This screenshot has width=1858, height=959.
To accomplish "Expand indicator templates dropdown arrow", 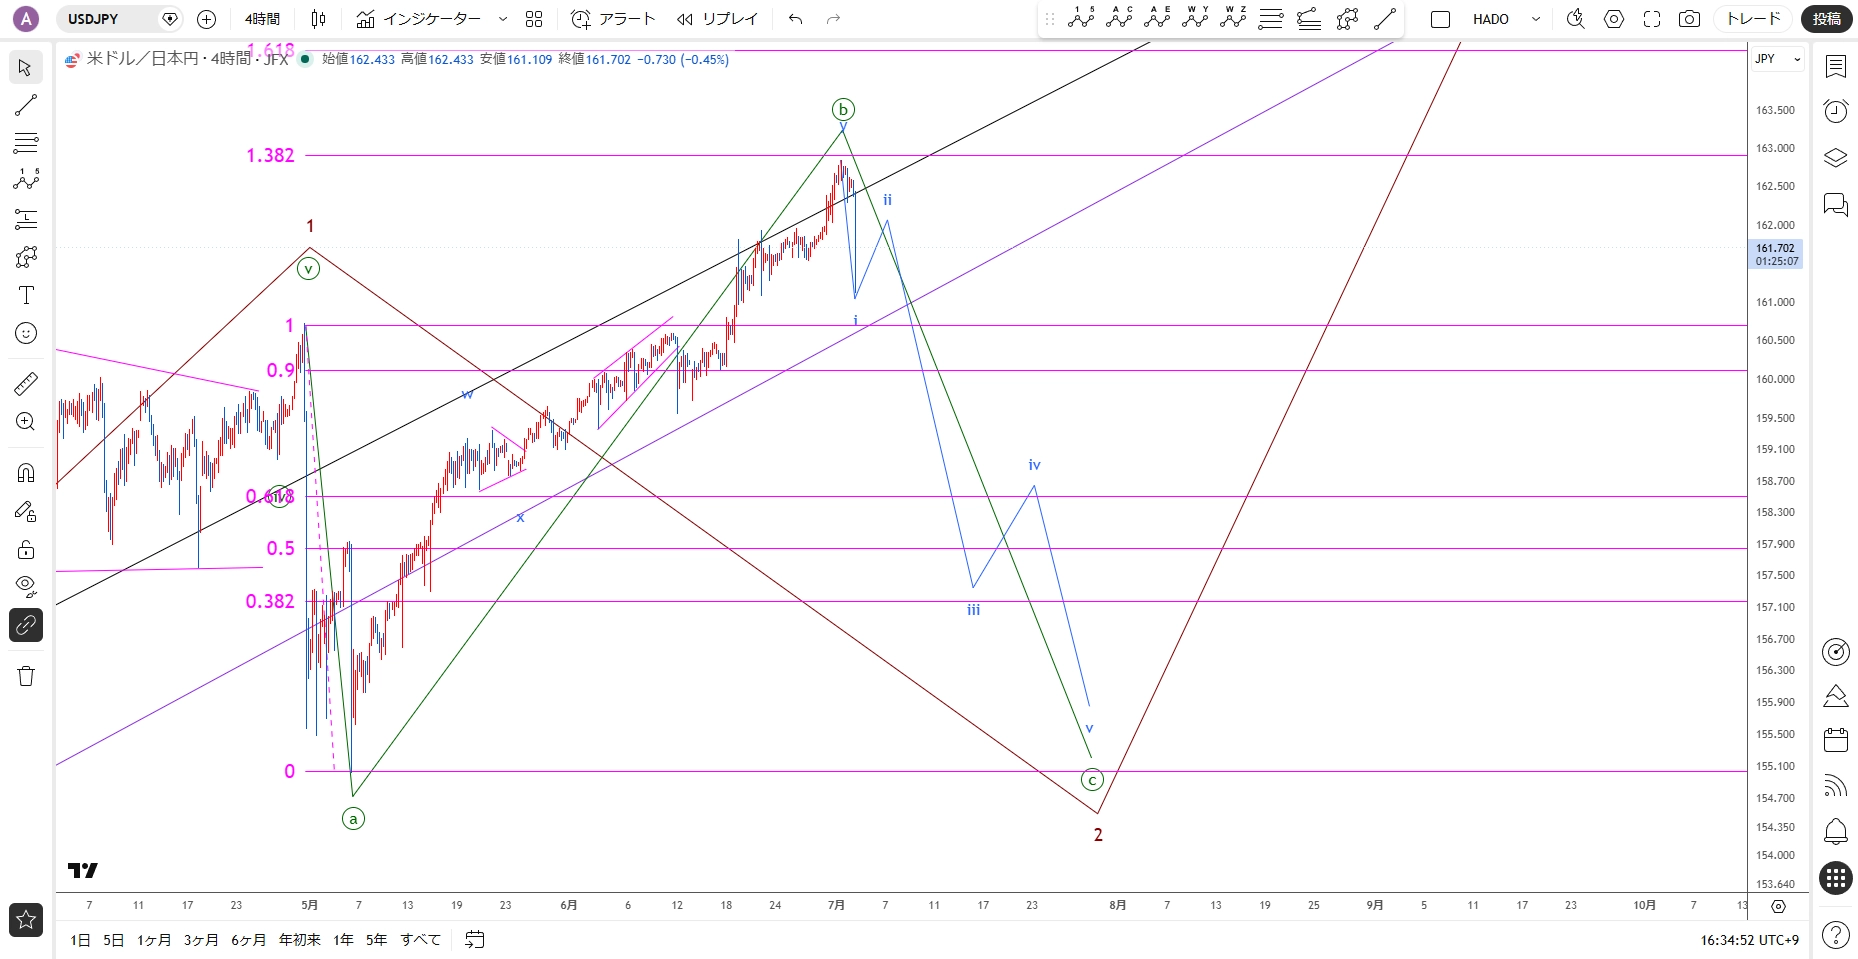I will [503, 19].
